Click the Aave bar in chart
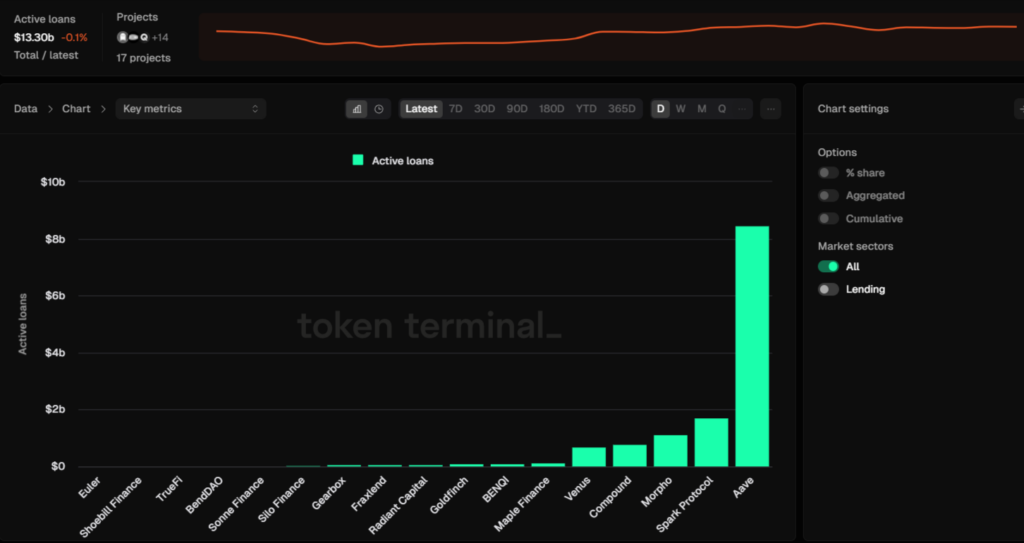 click(x=752, y=346)
